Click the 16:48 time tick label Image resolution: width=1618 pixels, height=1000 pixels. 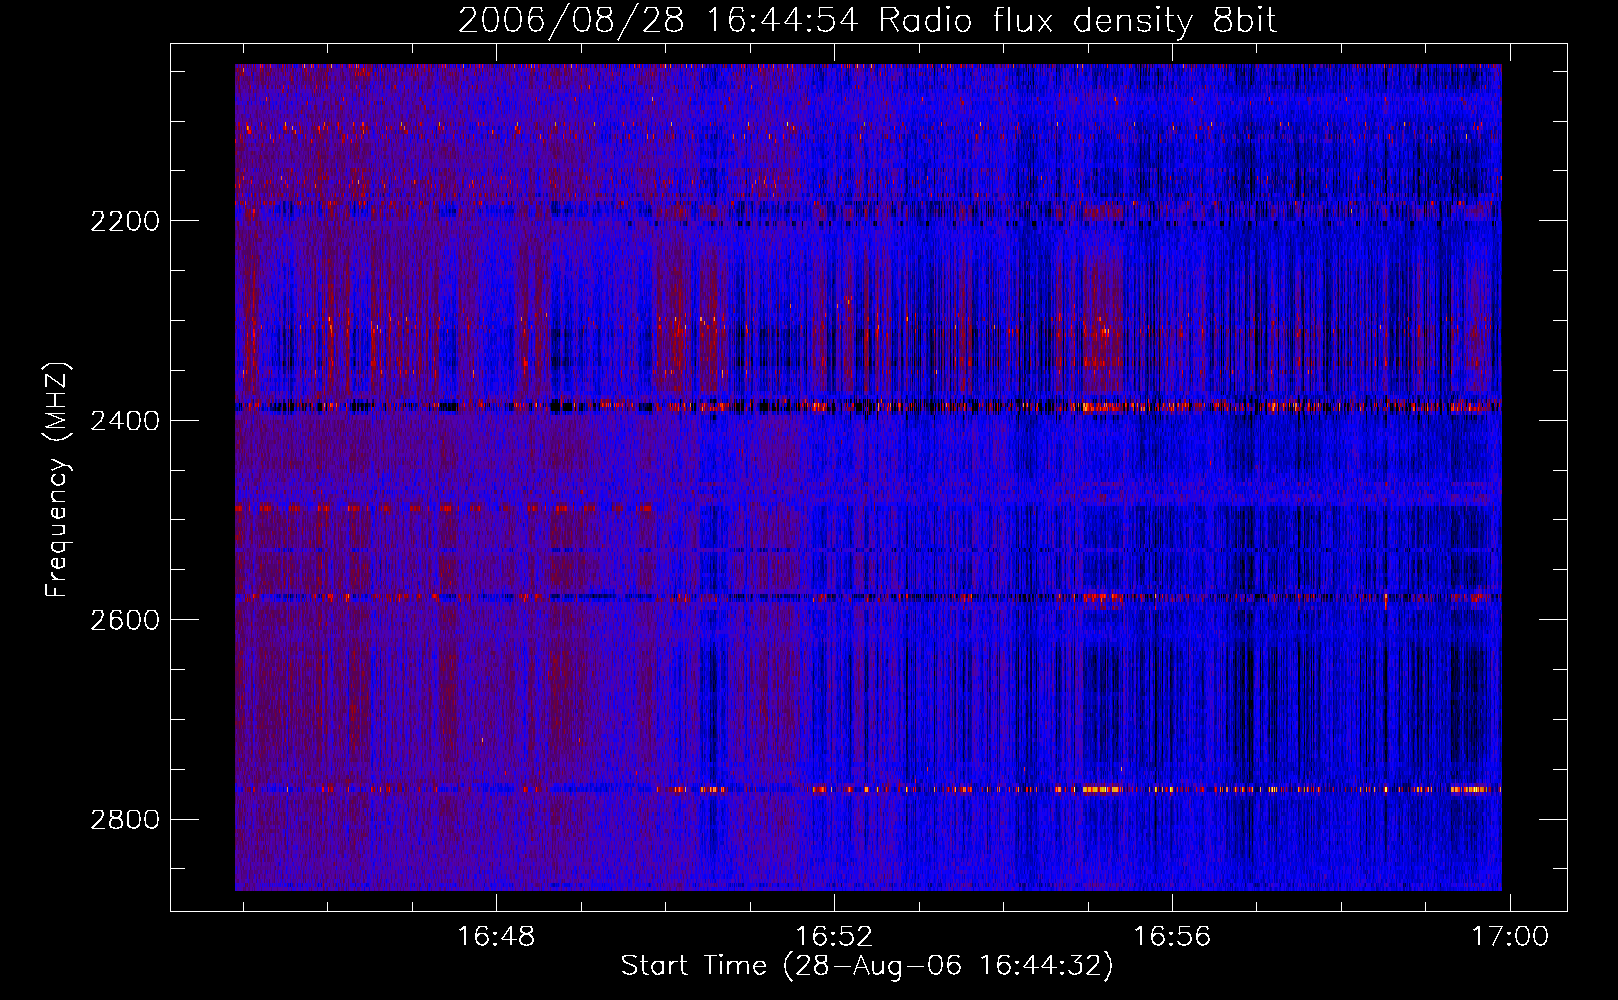click(x=496, y=937)
